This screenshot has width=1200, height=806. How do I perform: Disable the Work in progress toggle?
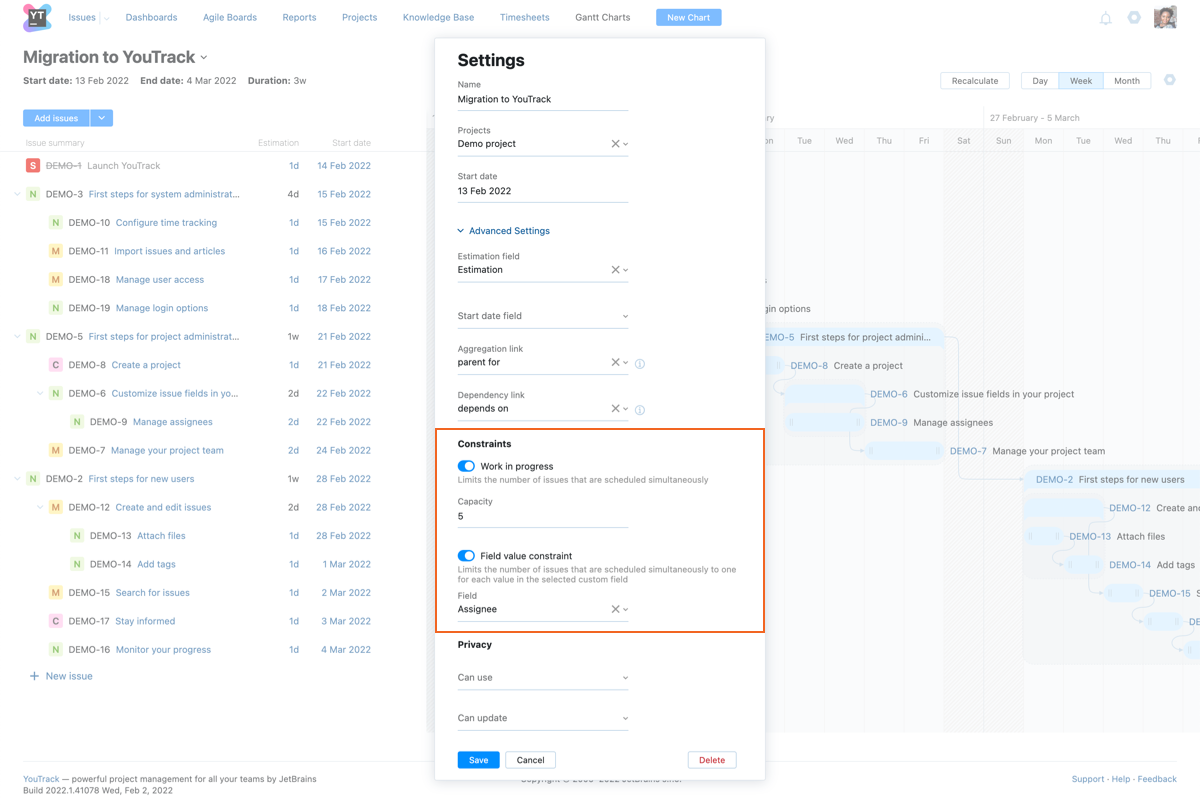point(466,466)
